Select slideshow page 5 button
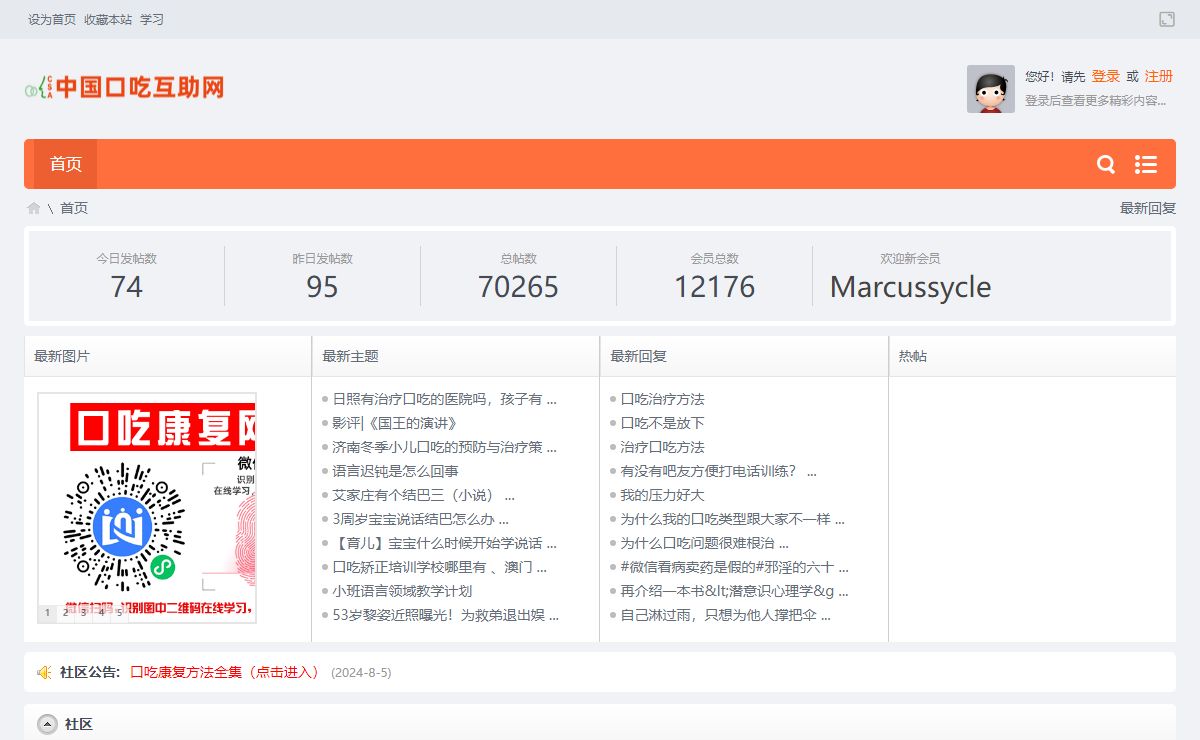 pos(119,612)
